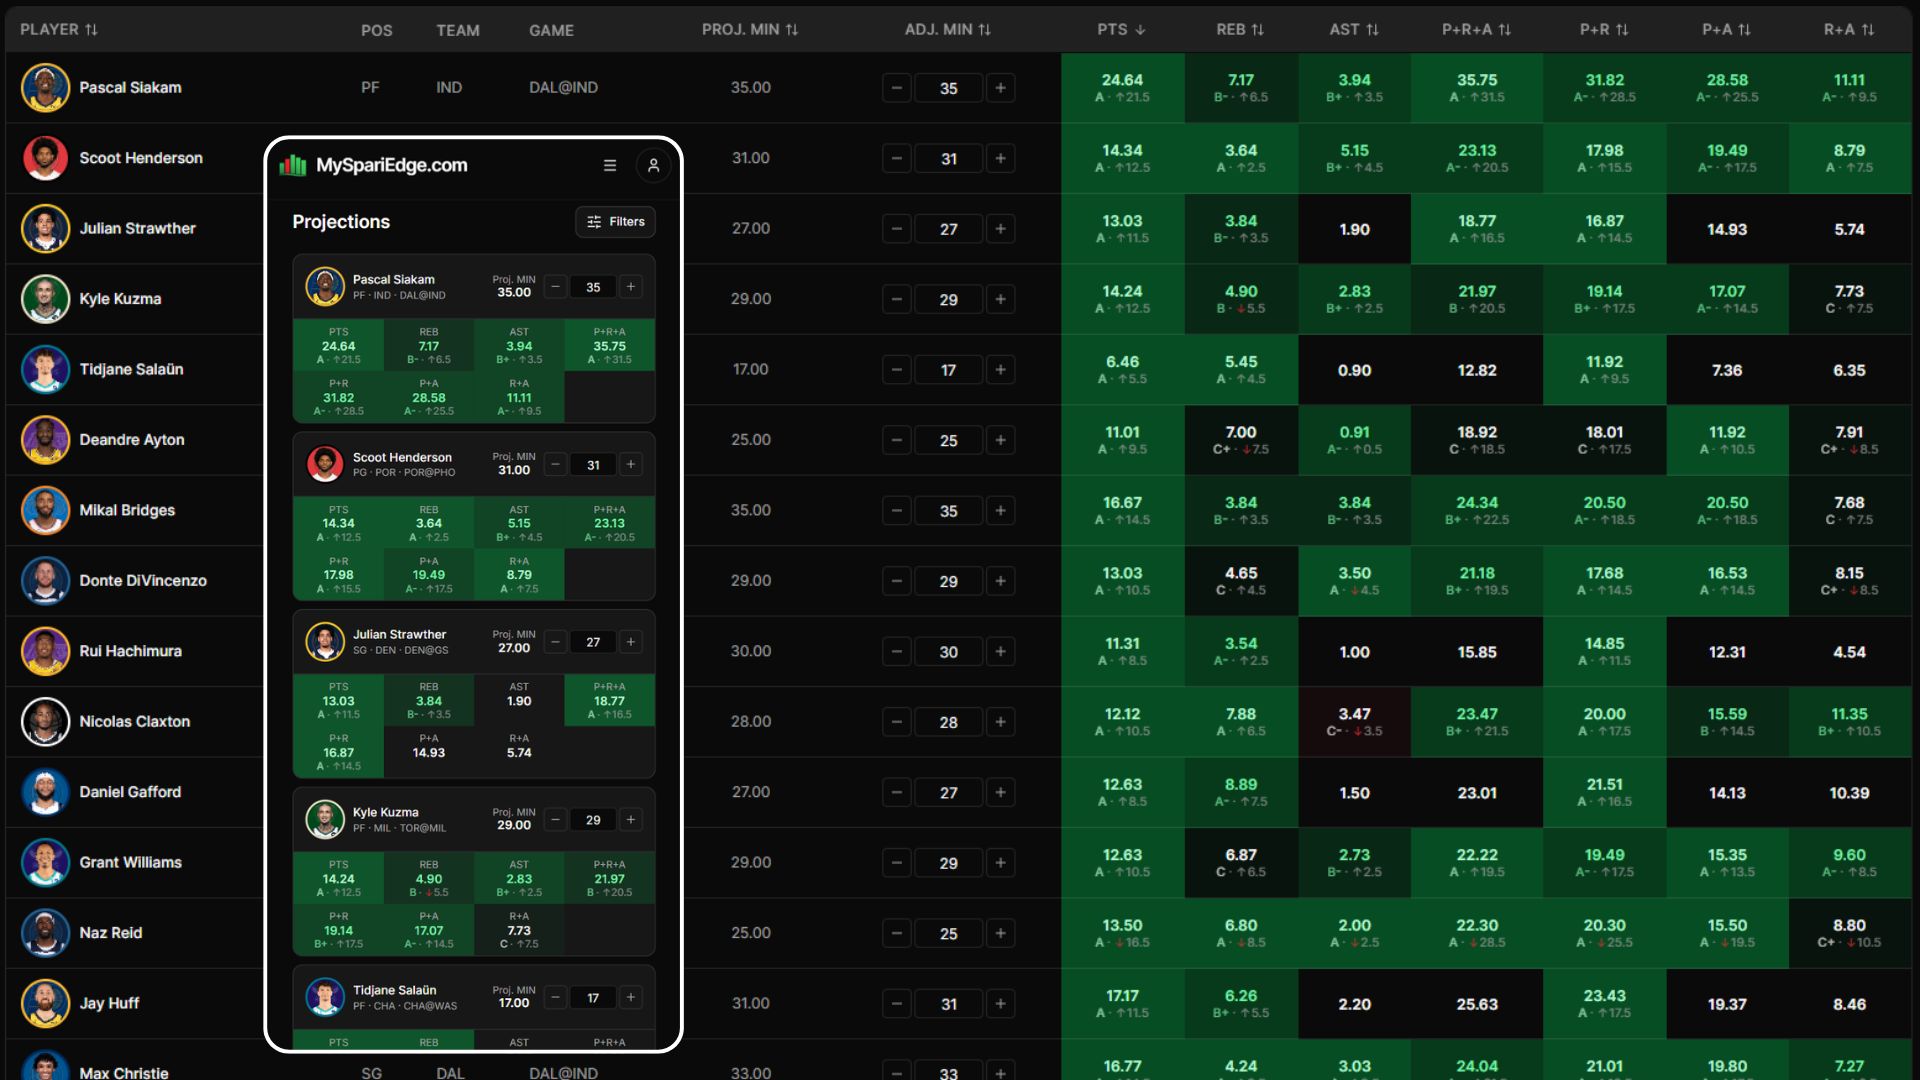Increase Pascal Siakam's adjusted minutes in the table
1920x1080 pixels.
pos(1000,88)
